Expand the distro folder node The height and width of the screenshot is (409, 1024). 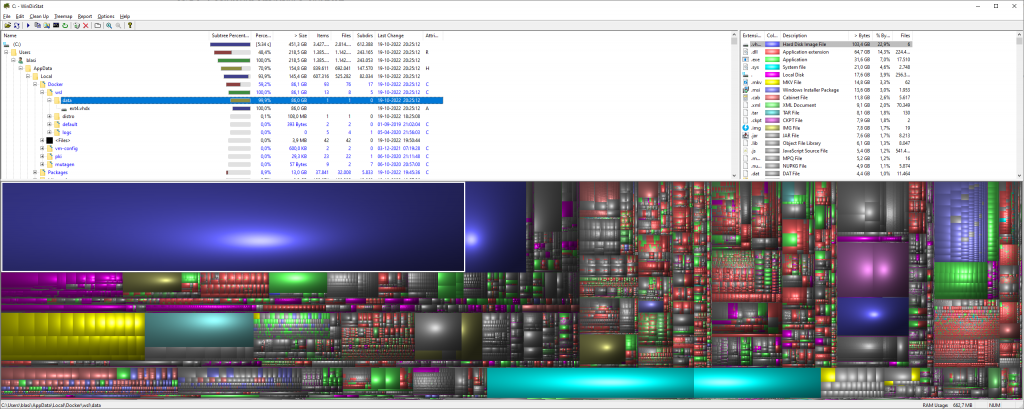click(50, 116)
